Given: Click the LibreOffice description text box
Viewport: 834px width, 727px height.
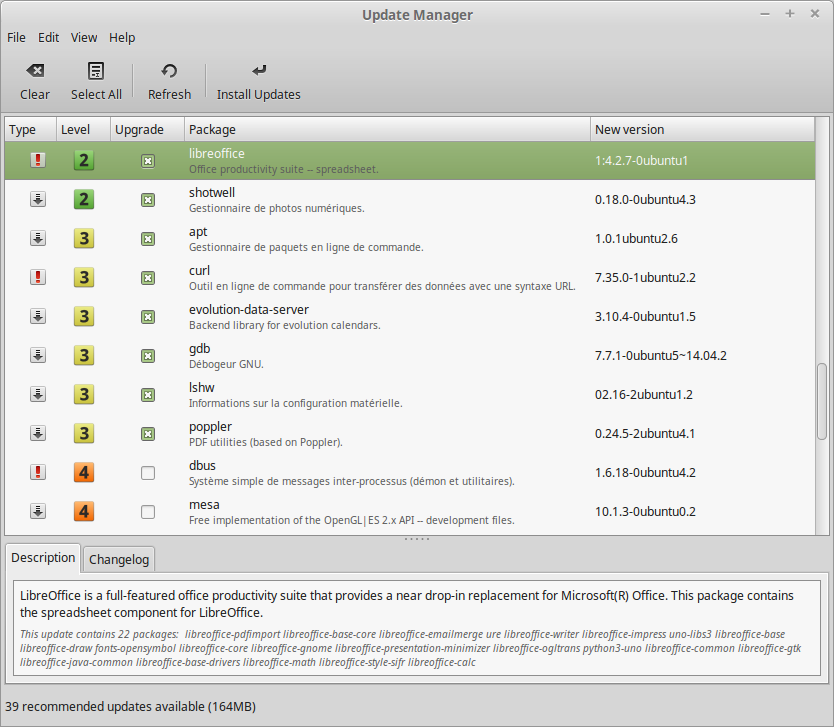Looking at the screenshot, I should click(x=417, y=628).
